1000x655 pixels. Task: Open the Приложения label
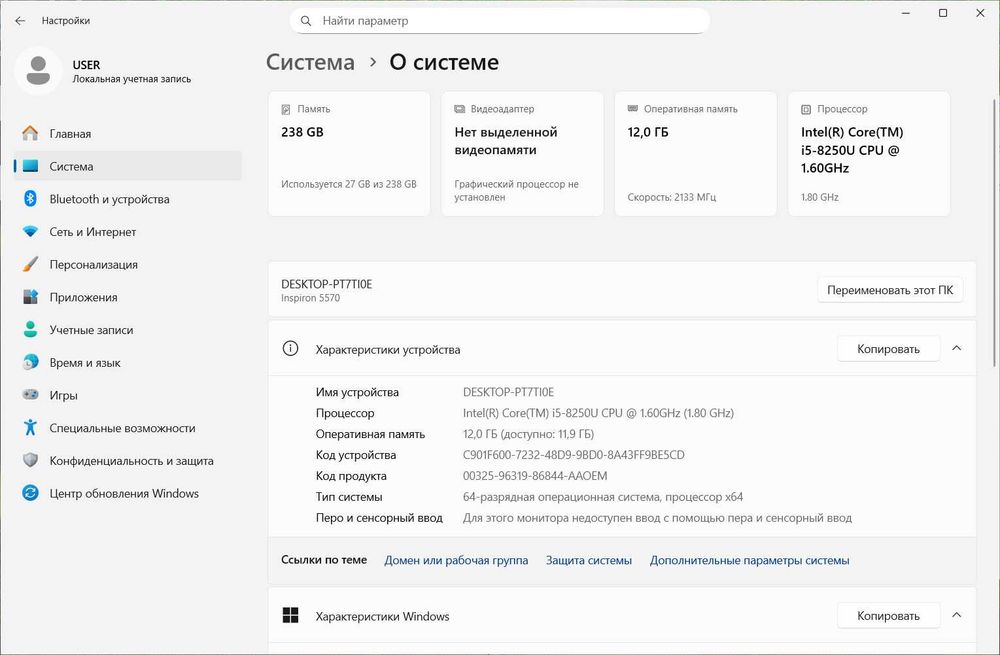tap(84, 297)
